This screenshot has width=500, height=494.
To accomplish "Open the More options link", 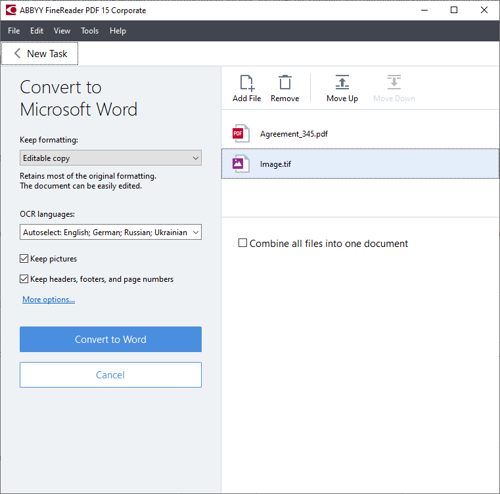I will [x=49, y=300].
